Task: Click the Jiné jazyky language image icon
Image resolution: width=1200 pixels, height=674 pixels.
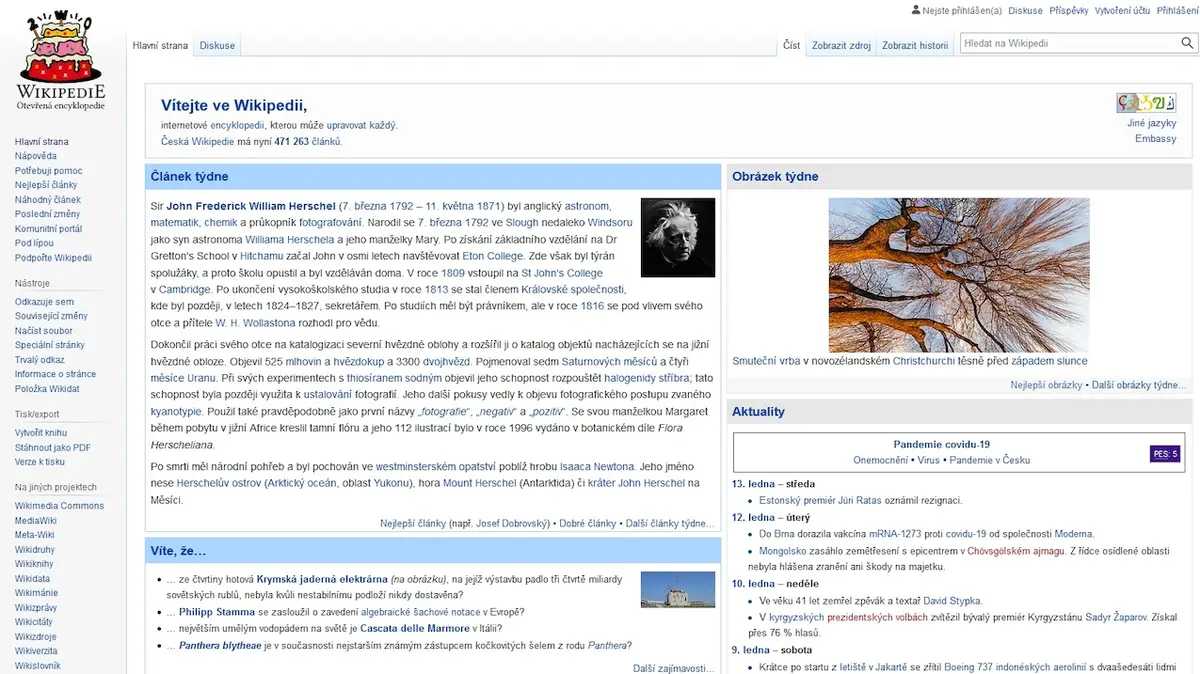Action: point(1146,103)
